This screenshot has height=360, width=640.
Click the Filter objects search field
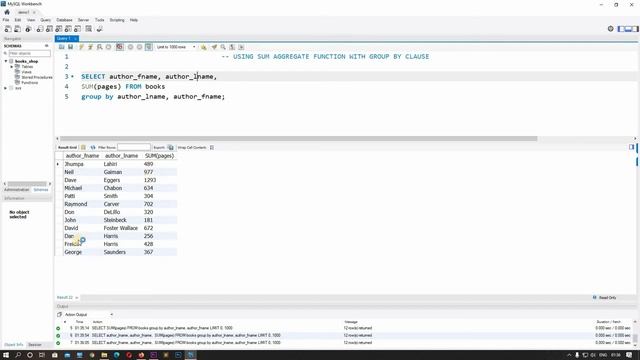29,53
